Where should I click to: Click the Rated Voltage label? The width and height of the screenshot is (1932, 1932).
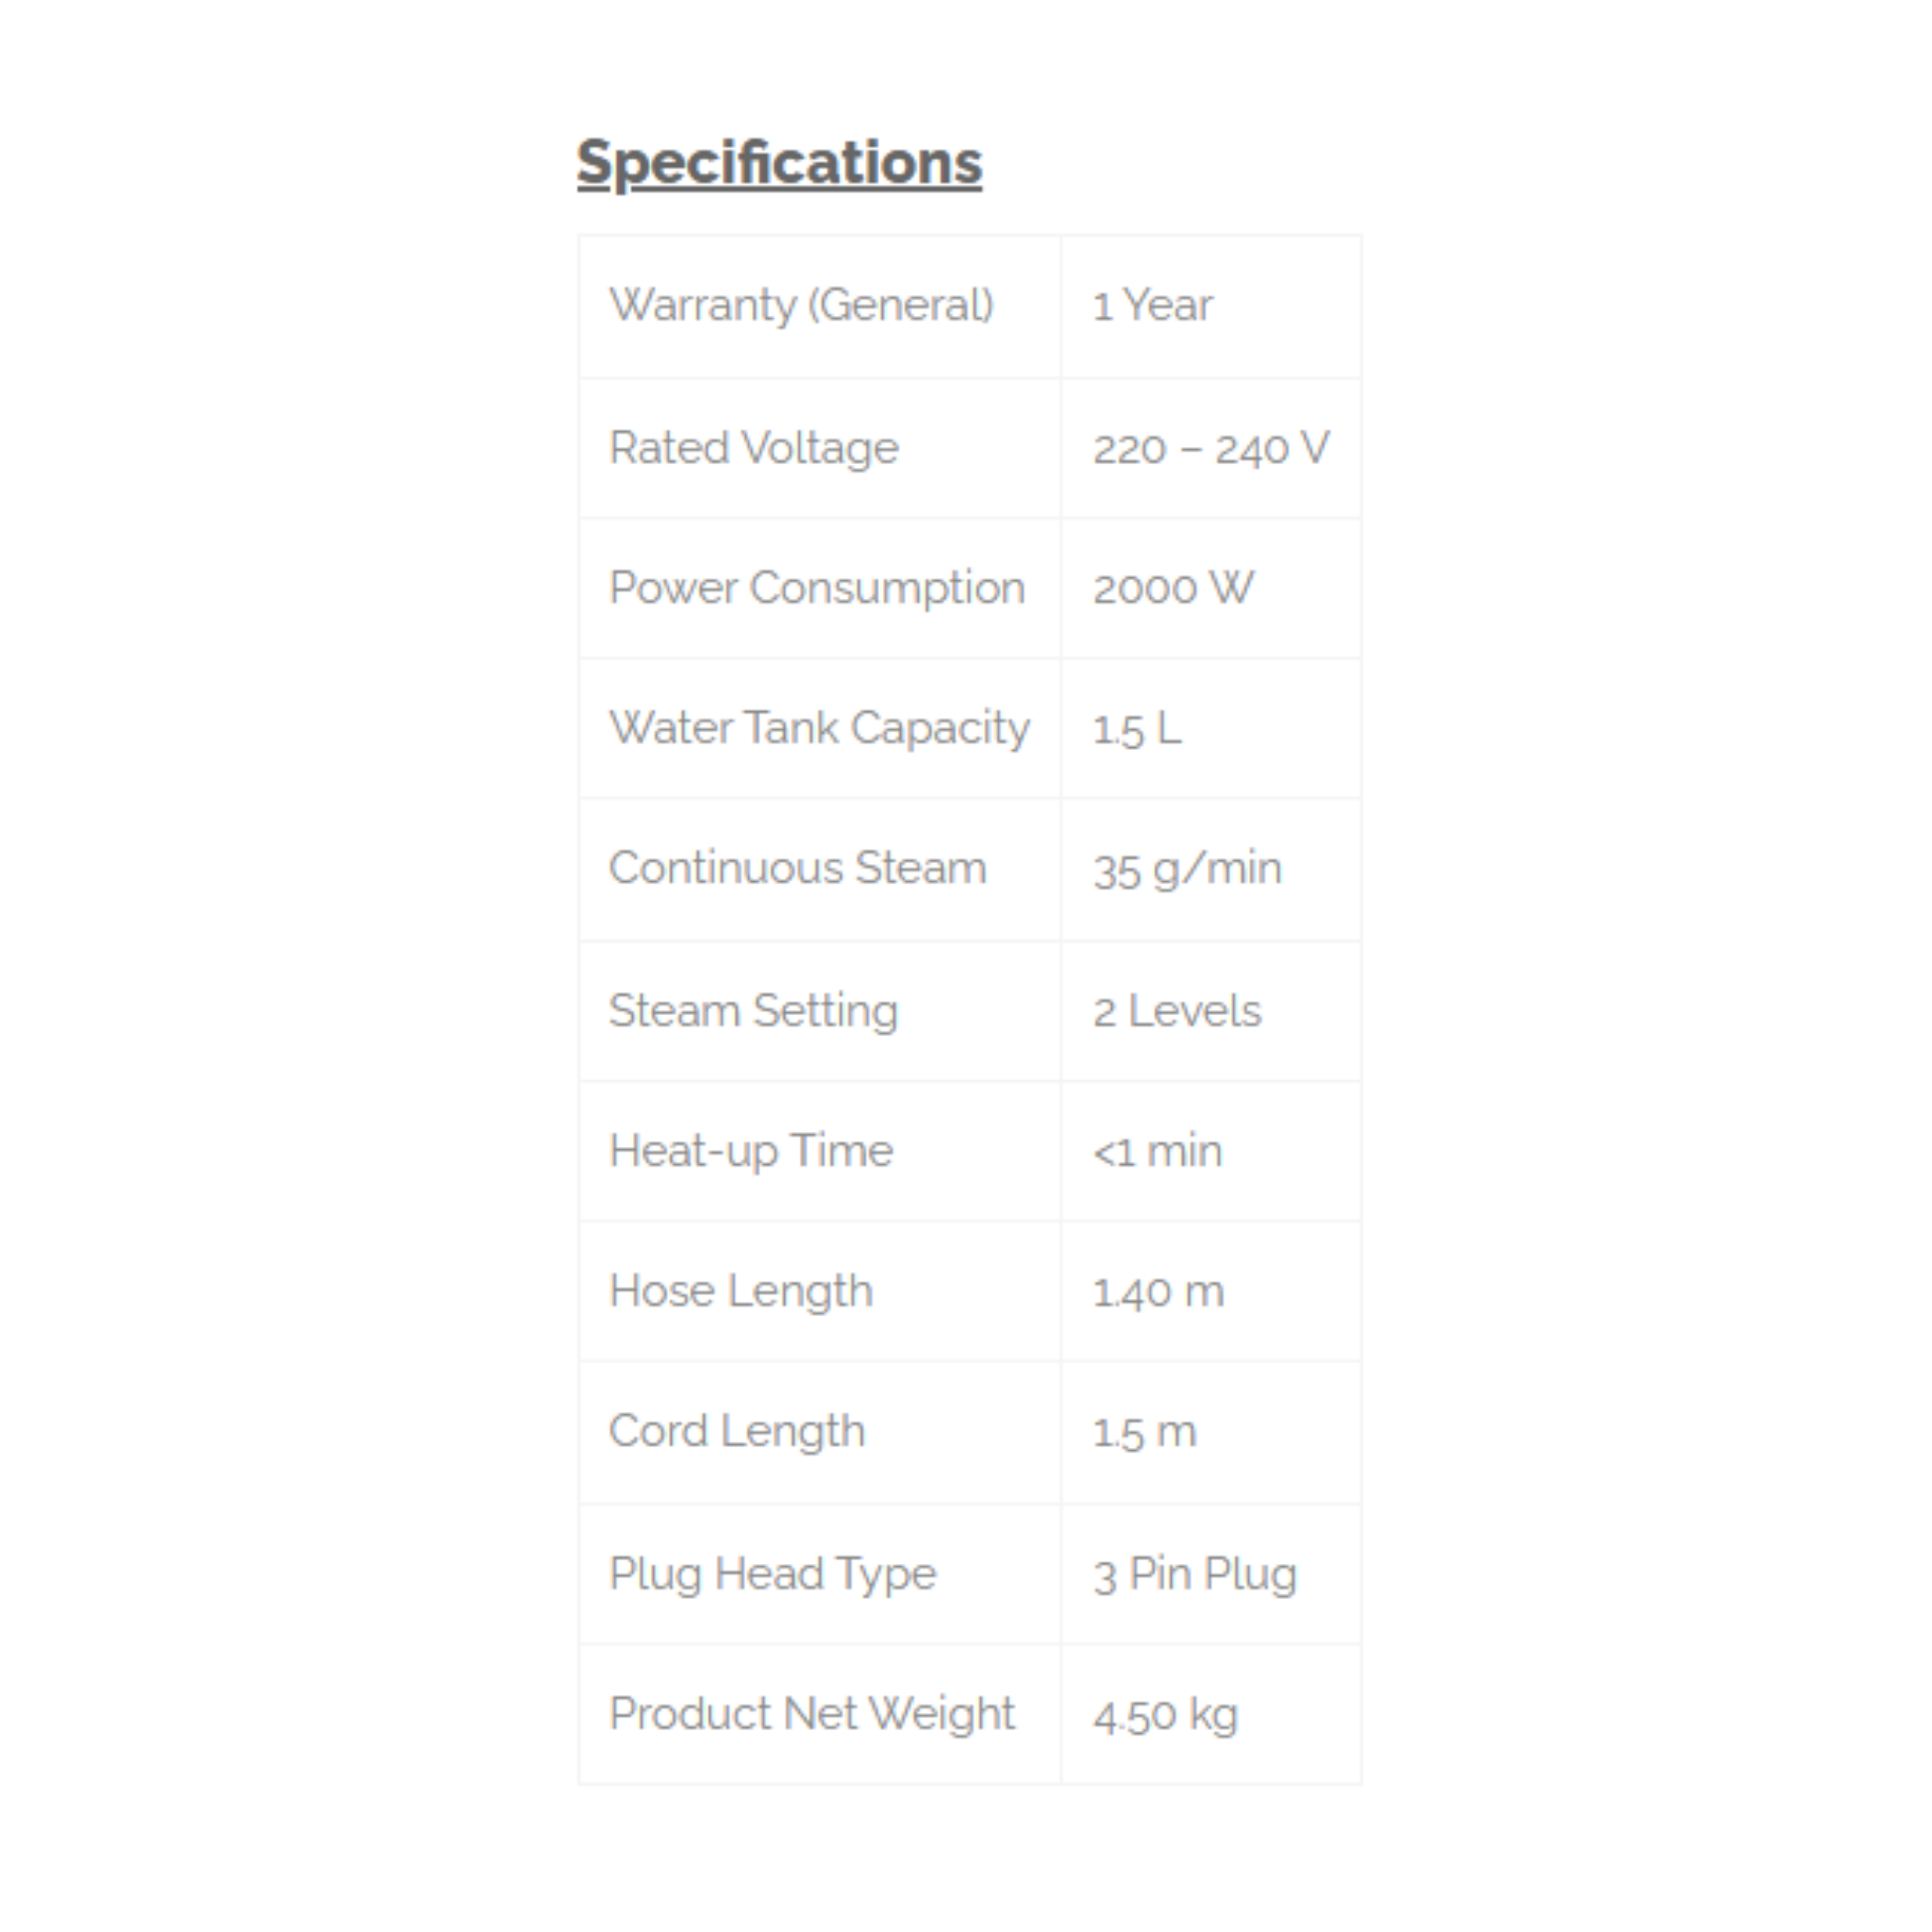coord(754,448)
